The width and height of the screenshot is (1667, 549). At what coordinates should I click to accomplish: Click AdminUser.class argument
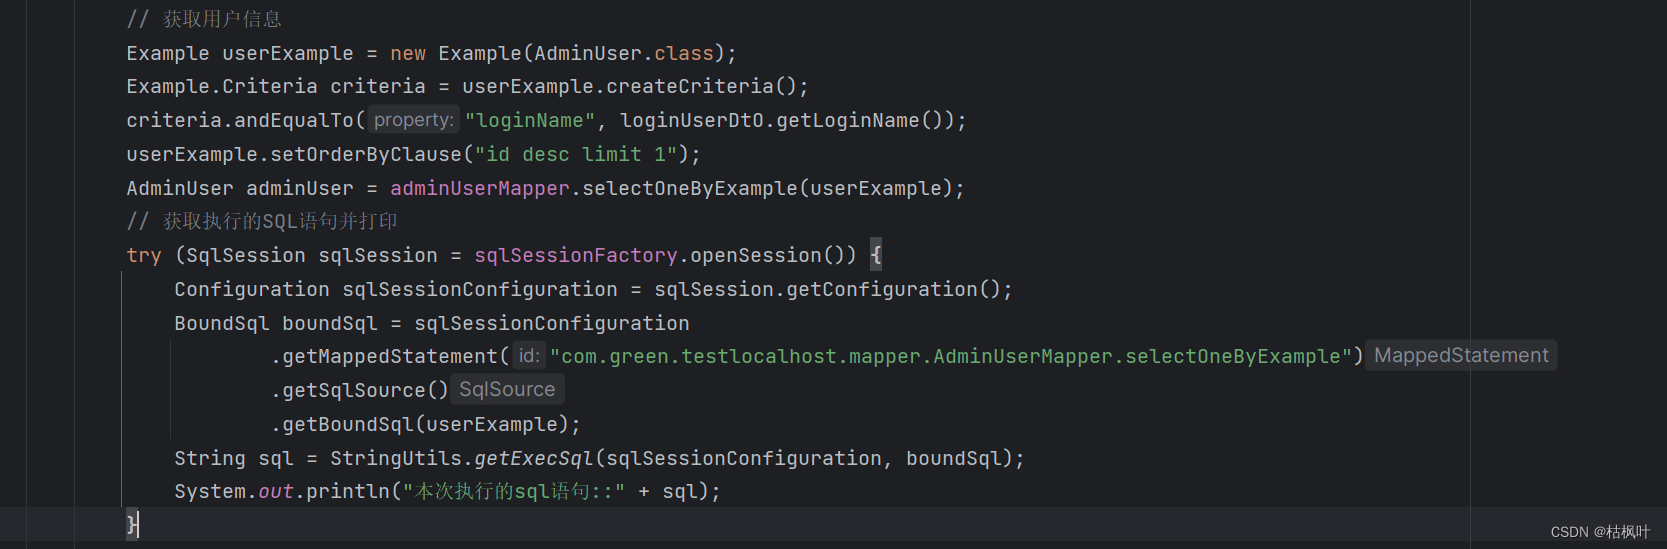624,54
